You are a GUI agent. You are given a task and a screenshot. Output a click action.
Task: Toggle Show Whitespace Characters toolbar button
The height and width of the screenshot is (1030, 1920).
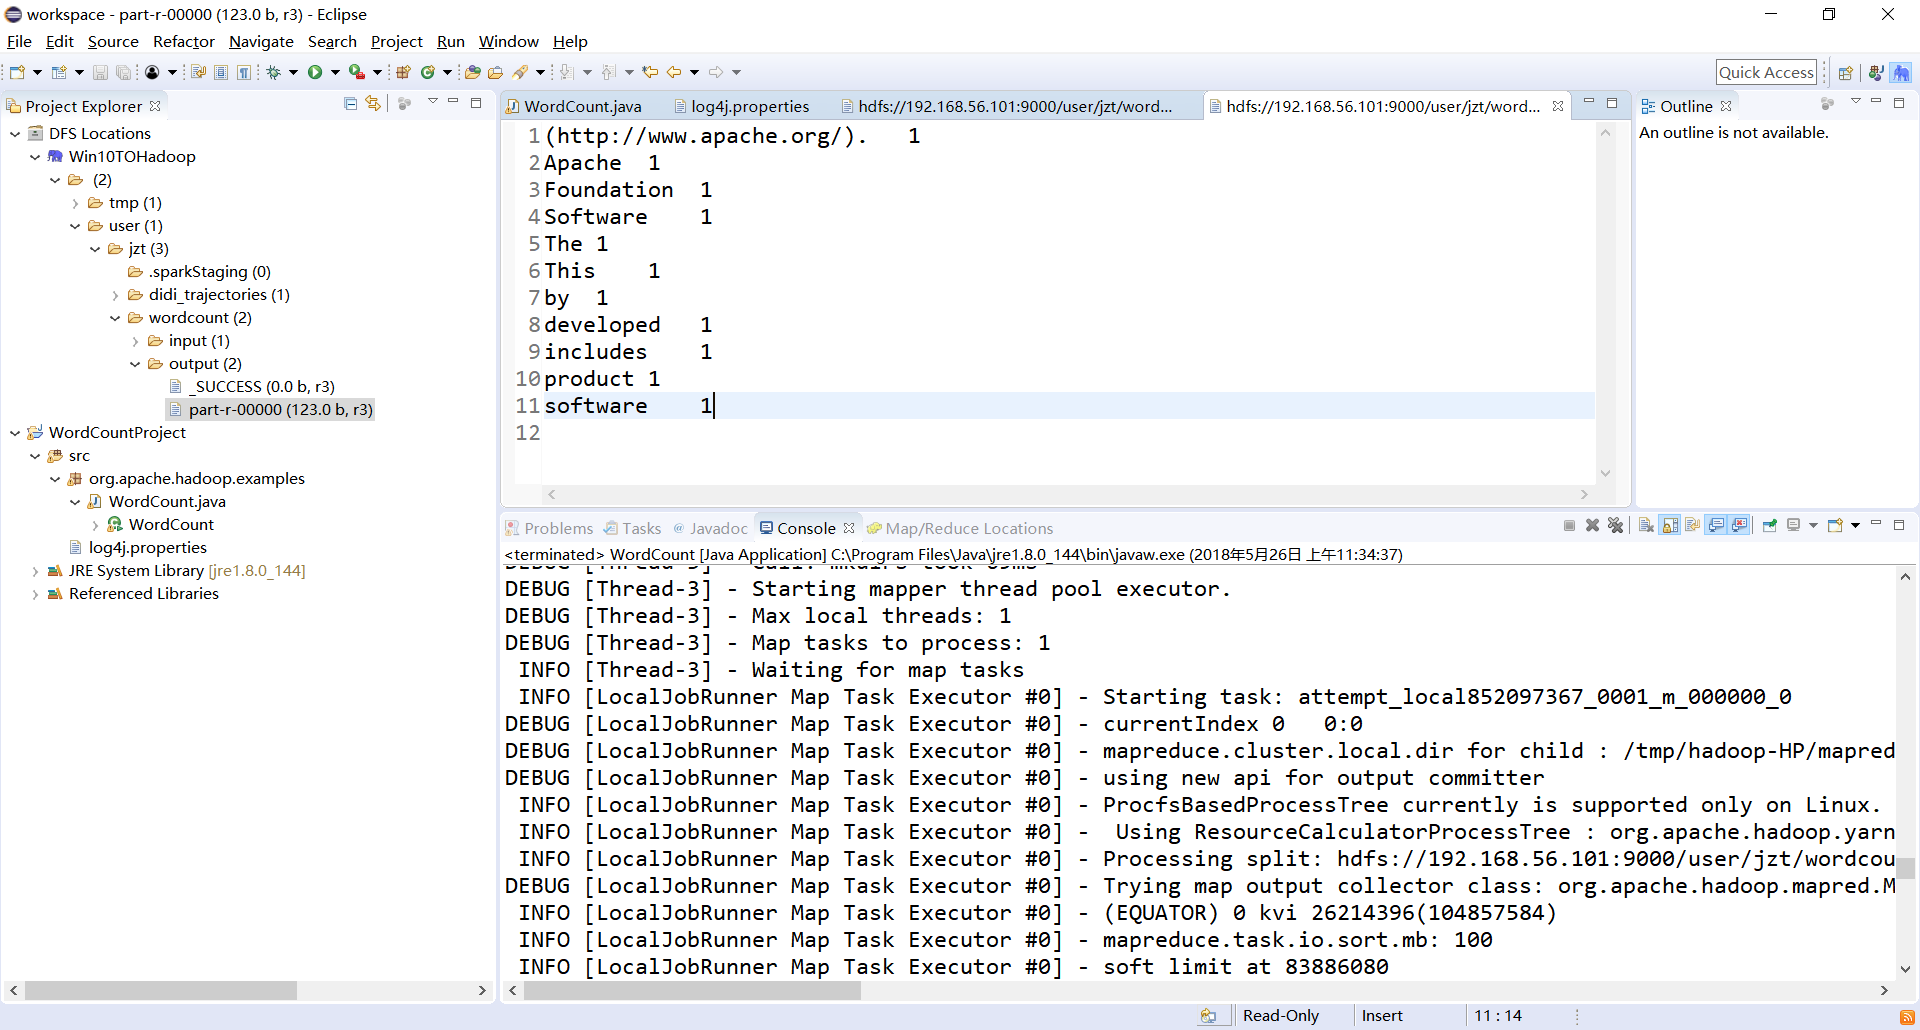(243, 72)
